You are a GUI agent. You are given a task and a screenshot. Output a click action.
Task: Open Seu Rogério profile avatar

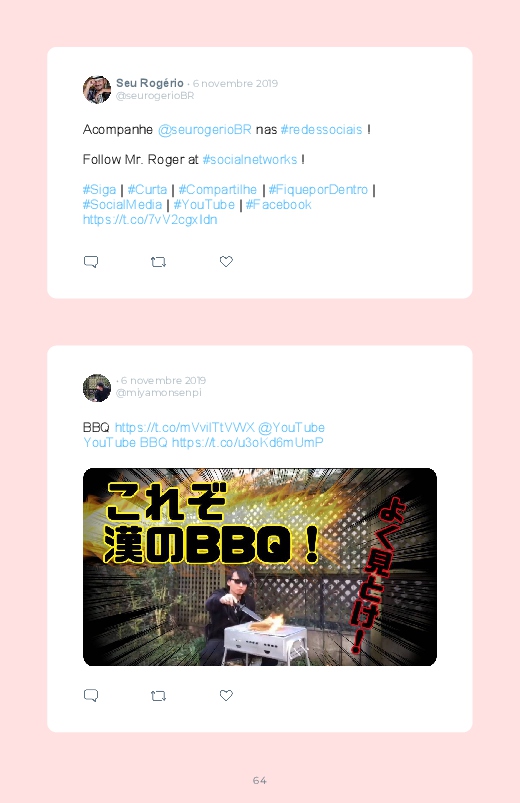97,90
